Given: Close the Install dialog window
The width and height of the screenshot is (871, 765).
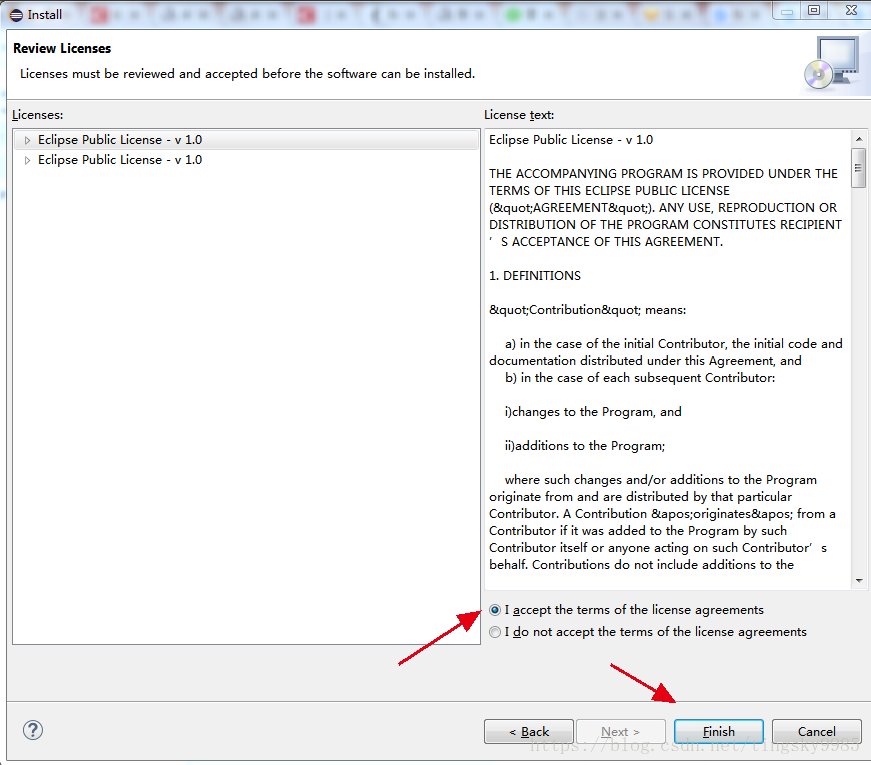Looking at the screenshot, I should pyautogui.click(x=850, y=10).
